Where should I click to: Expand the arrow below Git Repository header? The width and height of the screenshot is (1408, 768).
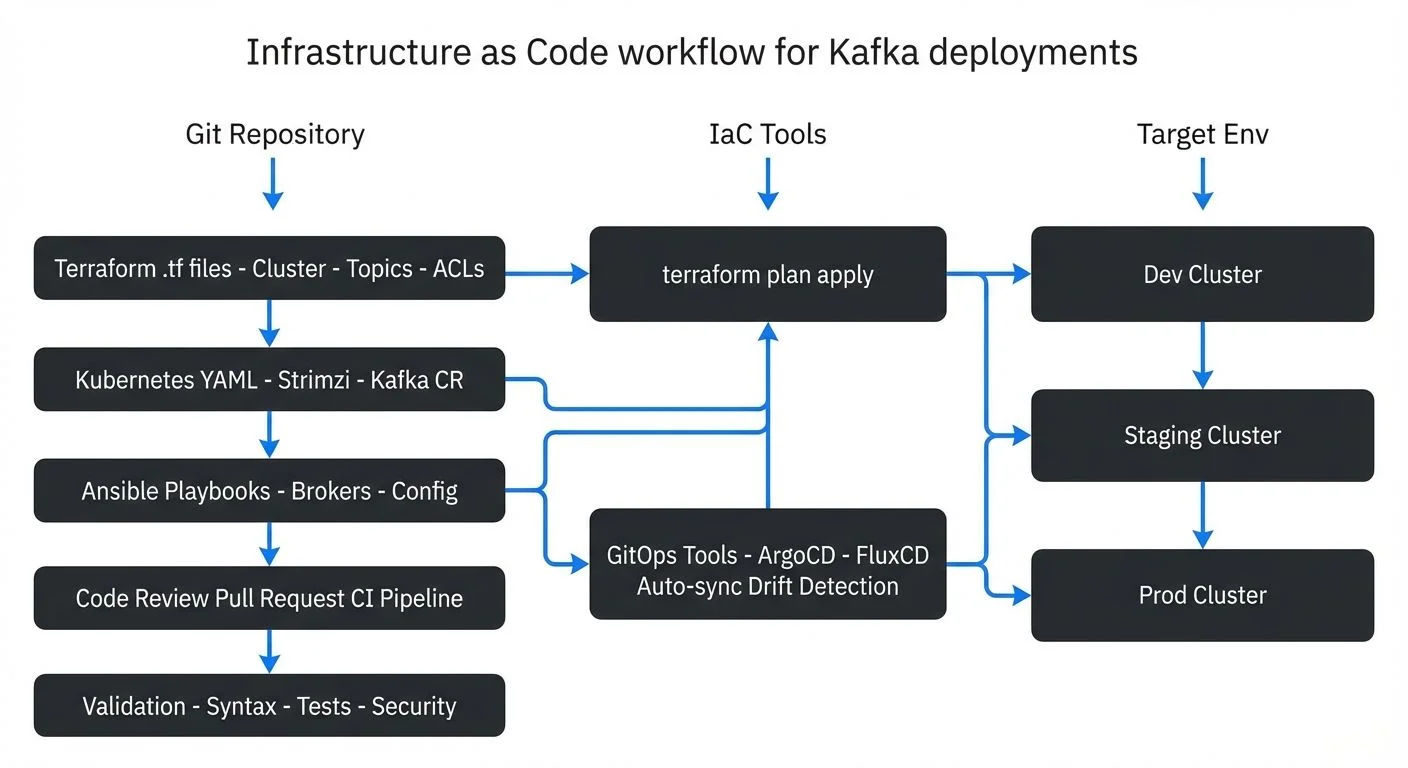[271, 185]
